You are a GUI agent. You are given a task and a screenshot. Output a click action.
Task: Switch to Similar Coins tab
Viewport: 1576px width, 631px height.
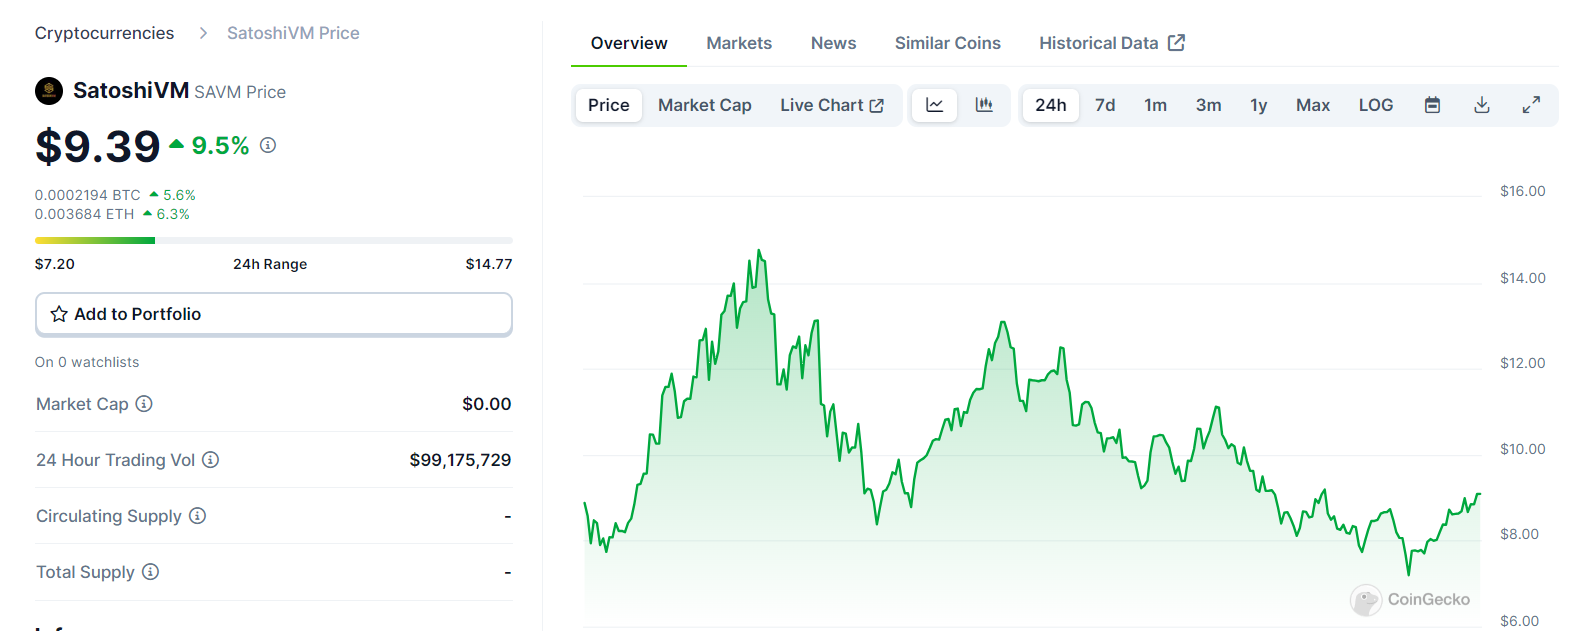(x=947, y=43)
